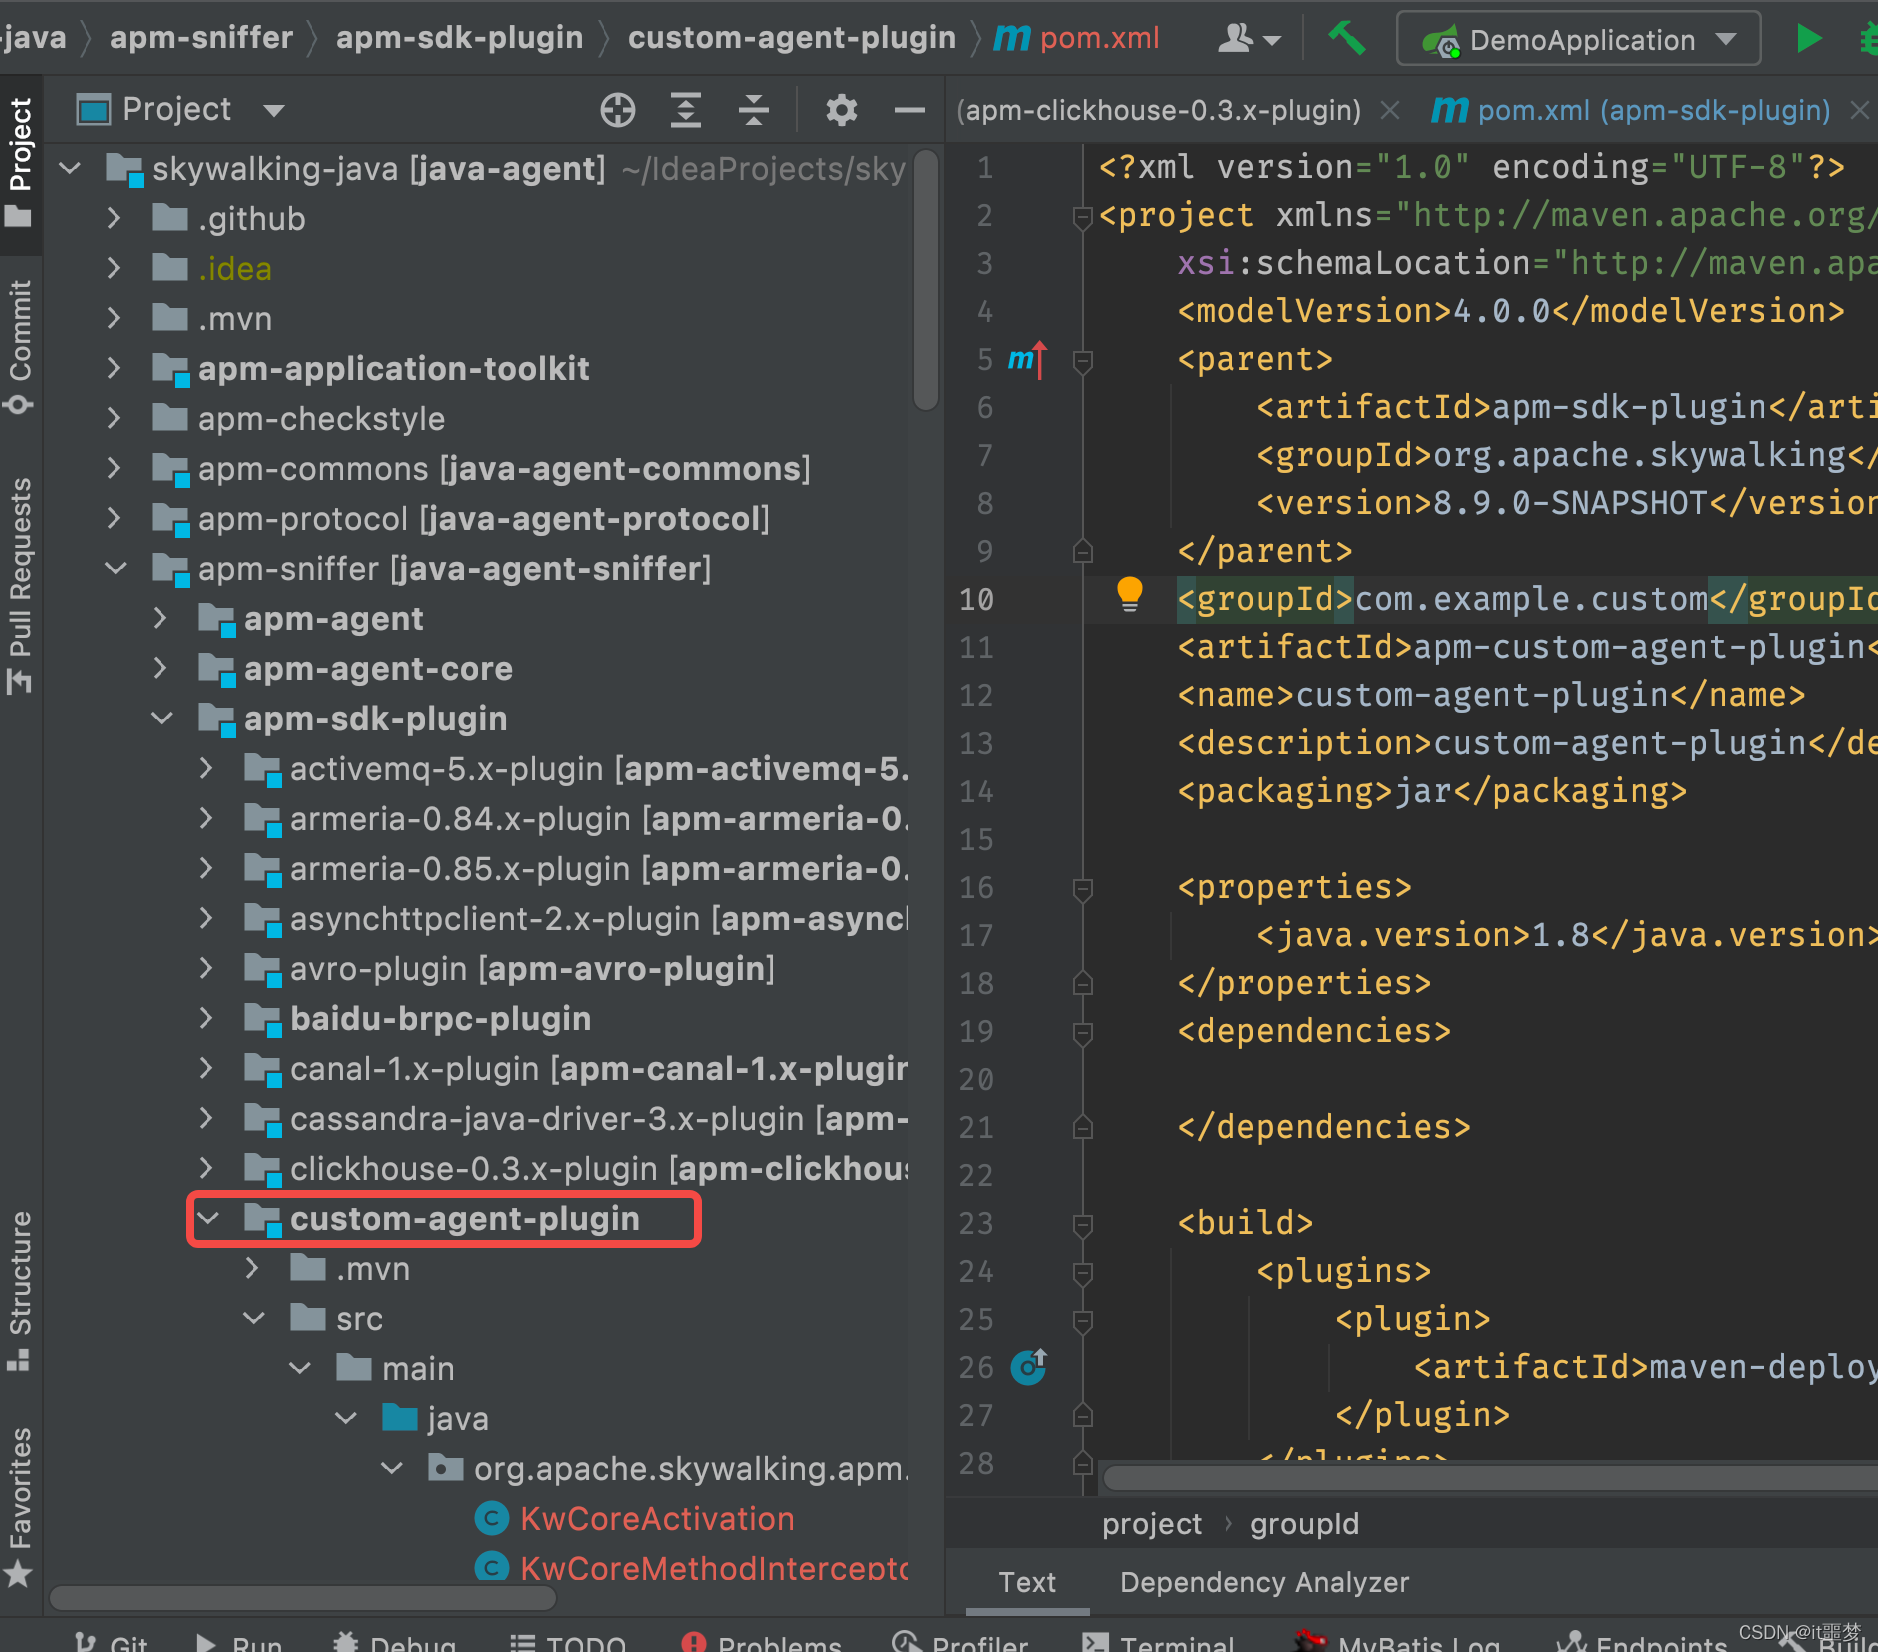
Task: Click Select Opened File crosshair icon
Action: (x=618, y=109)
